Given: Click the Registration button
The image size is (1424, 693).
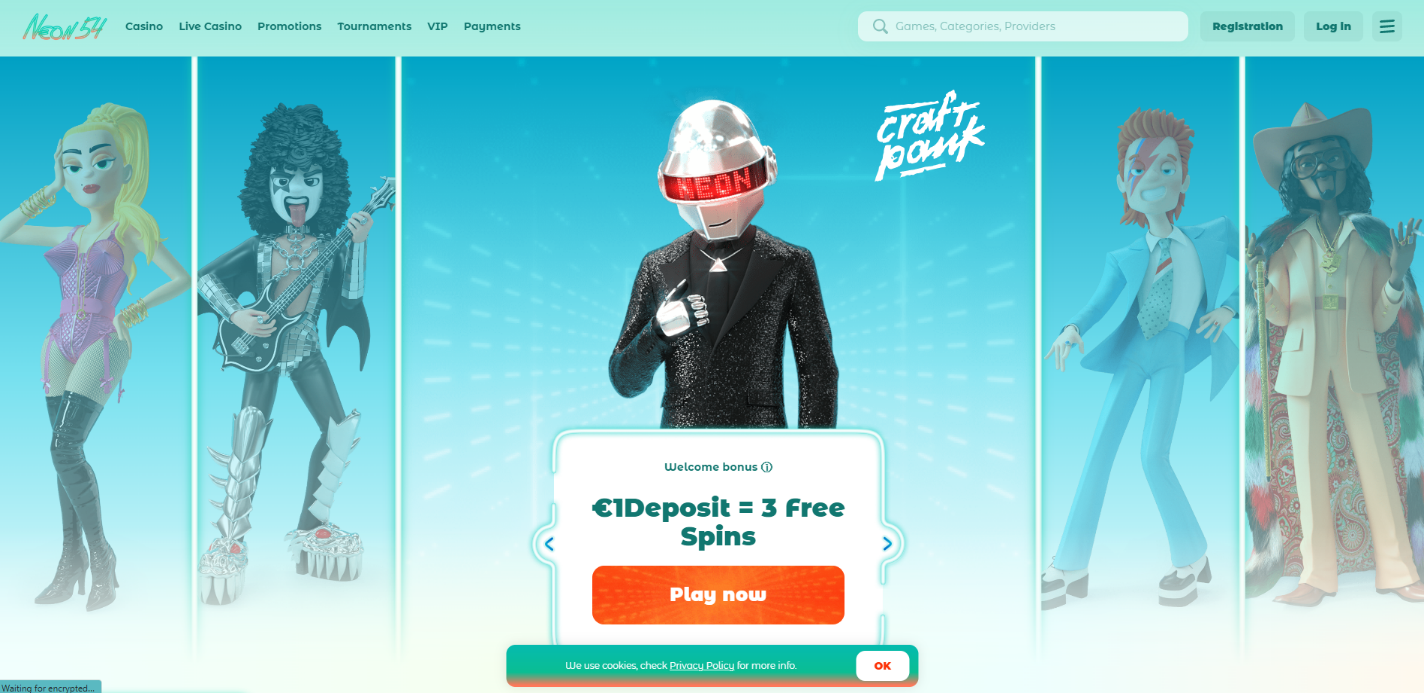Looking at the screenshot, I should pyautogui.click(x=1247, y=26).
